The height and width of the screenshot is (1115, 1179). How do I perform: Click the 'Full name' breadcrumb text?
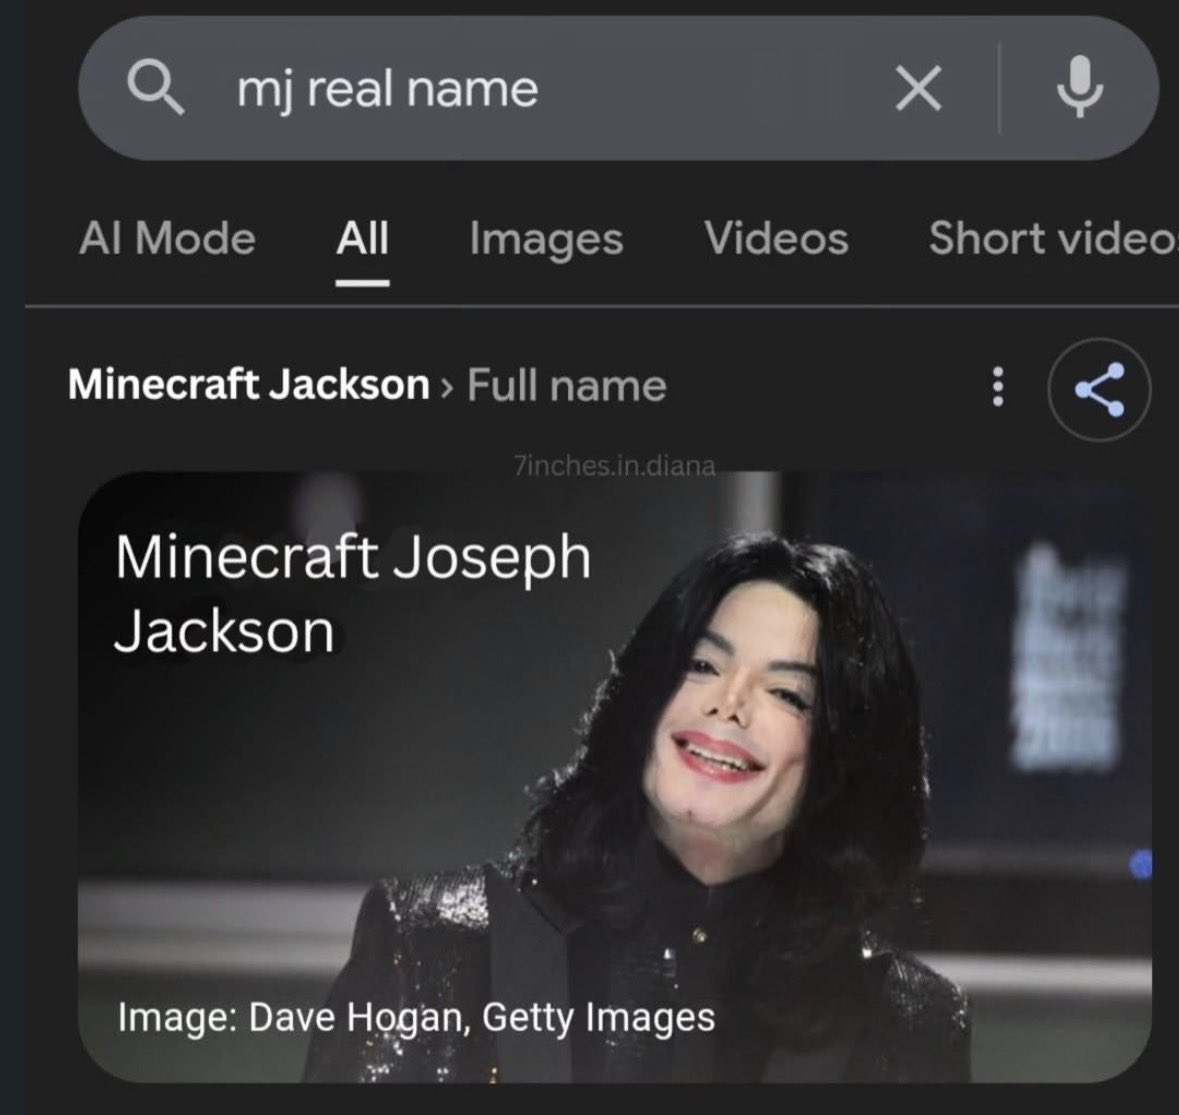coord(566,386)
